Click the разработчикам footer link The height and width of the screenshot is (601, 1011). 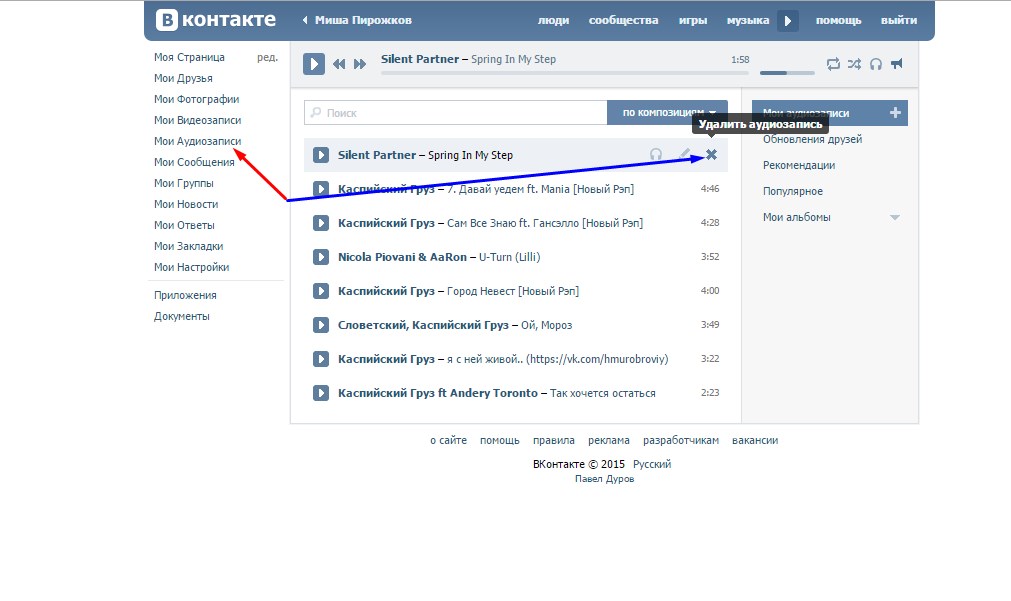(x=681, y=440)
